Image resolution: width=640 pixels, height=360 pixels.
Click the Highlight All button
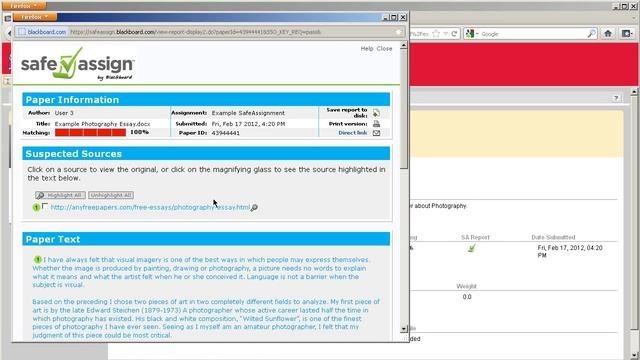pos(60,196)
